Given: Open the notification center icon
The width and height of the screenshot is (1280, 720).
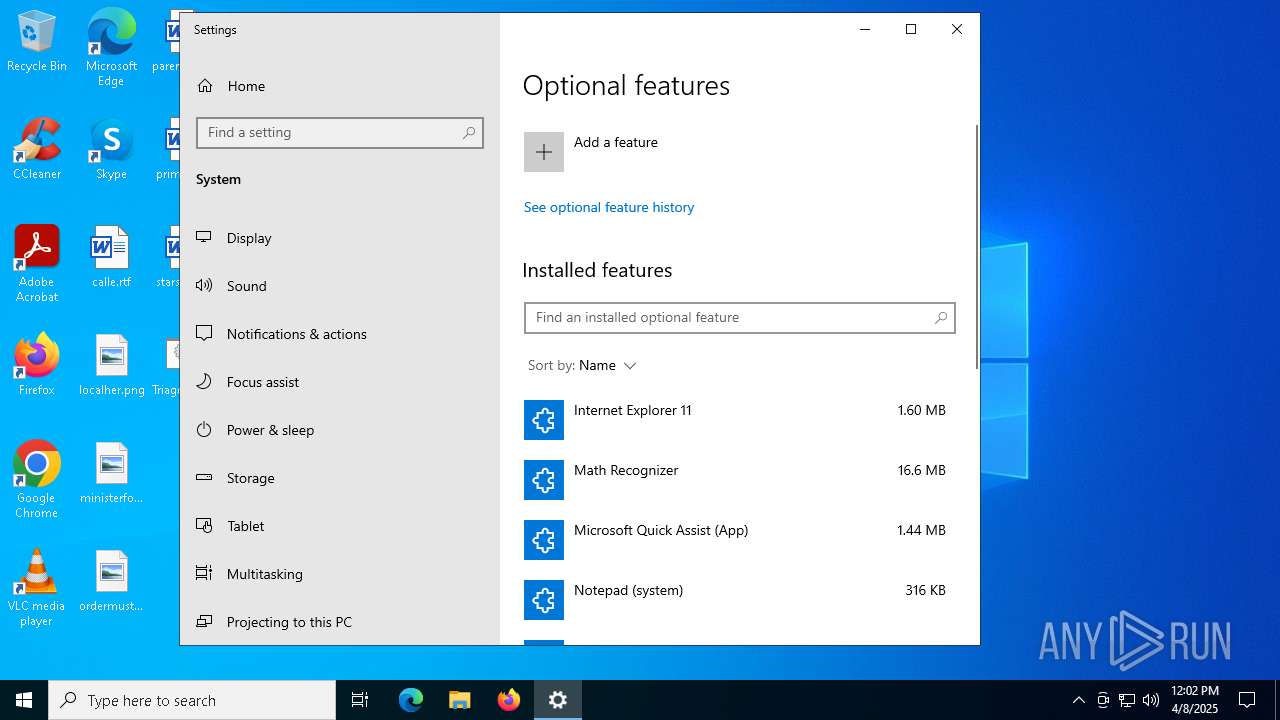Looking at the screenshot, I should [x=1247, y=700].
